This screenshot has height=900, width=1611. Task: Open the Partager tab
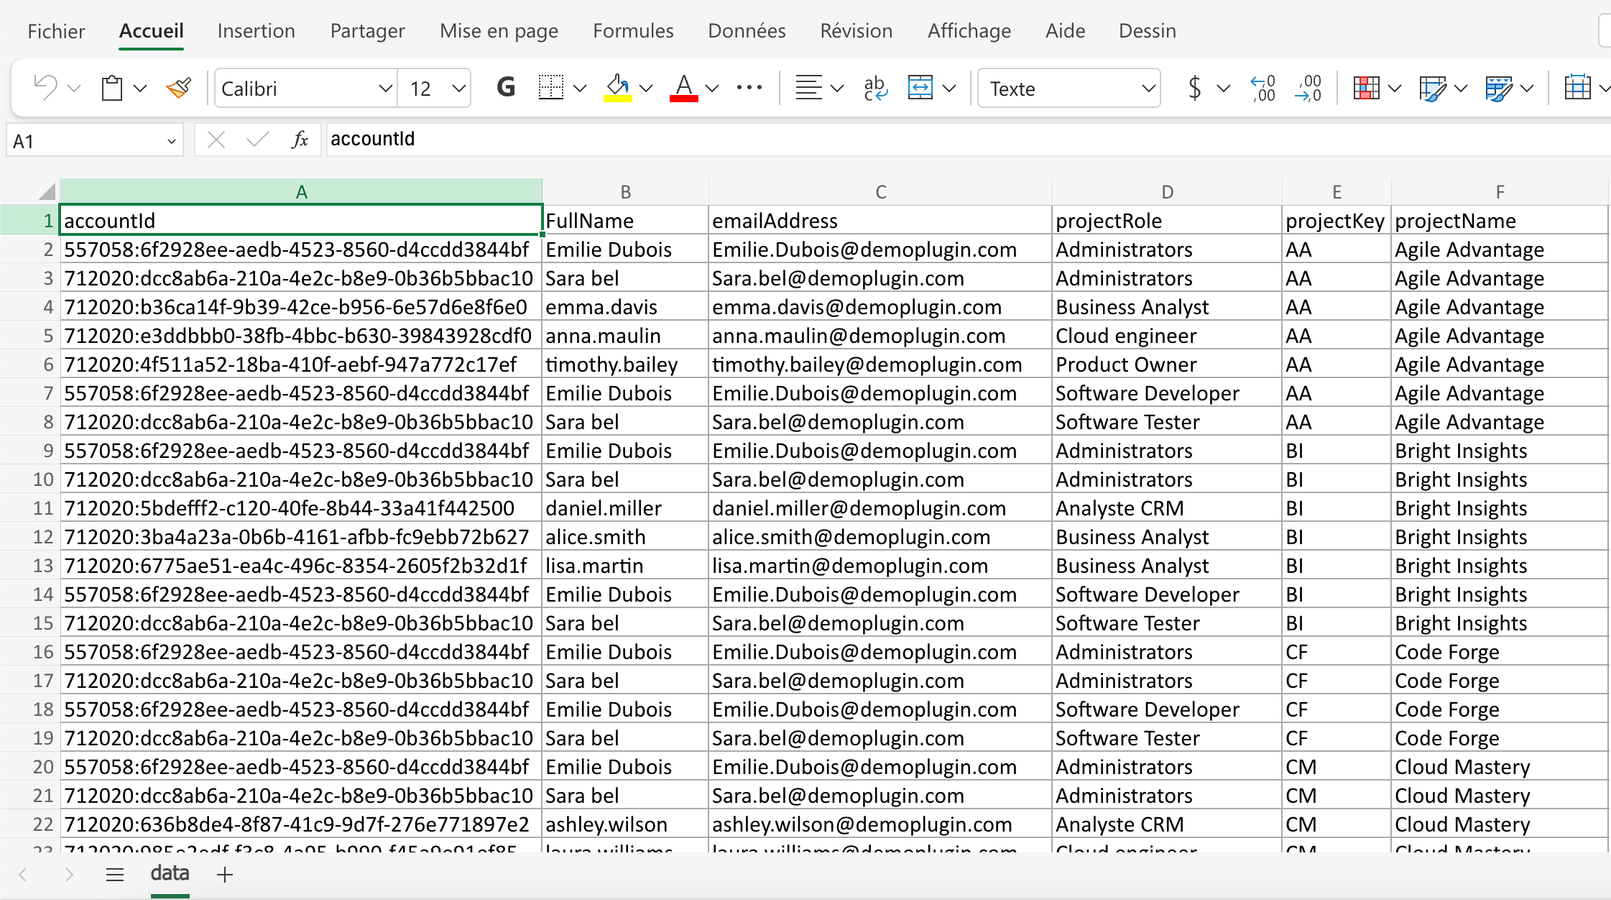(x=367, y=31)
